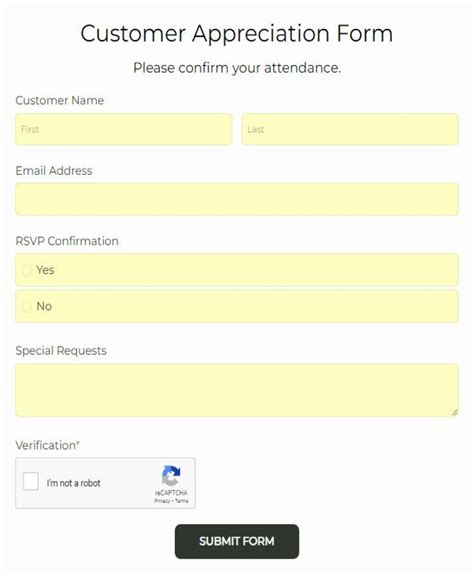This screenshot has height=576, width=474.
Task: Click the Last name input field
Action: (x=350, y=129)
